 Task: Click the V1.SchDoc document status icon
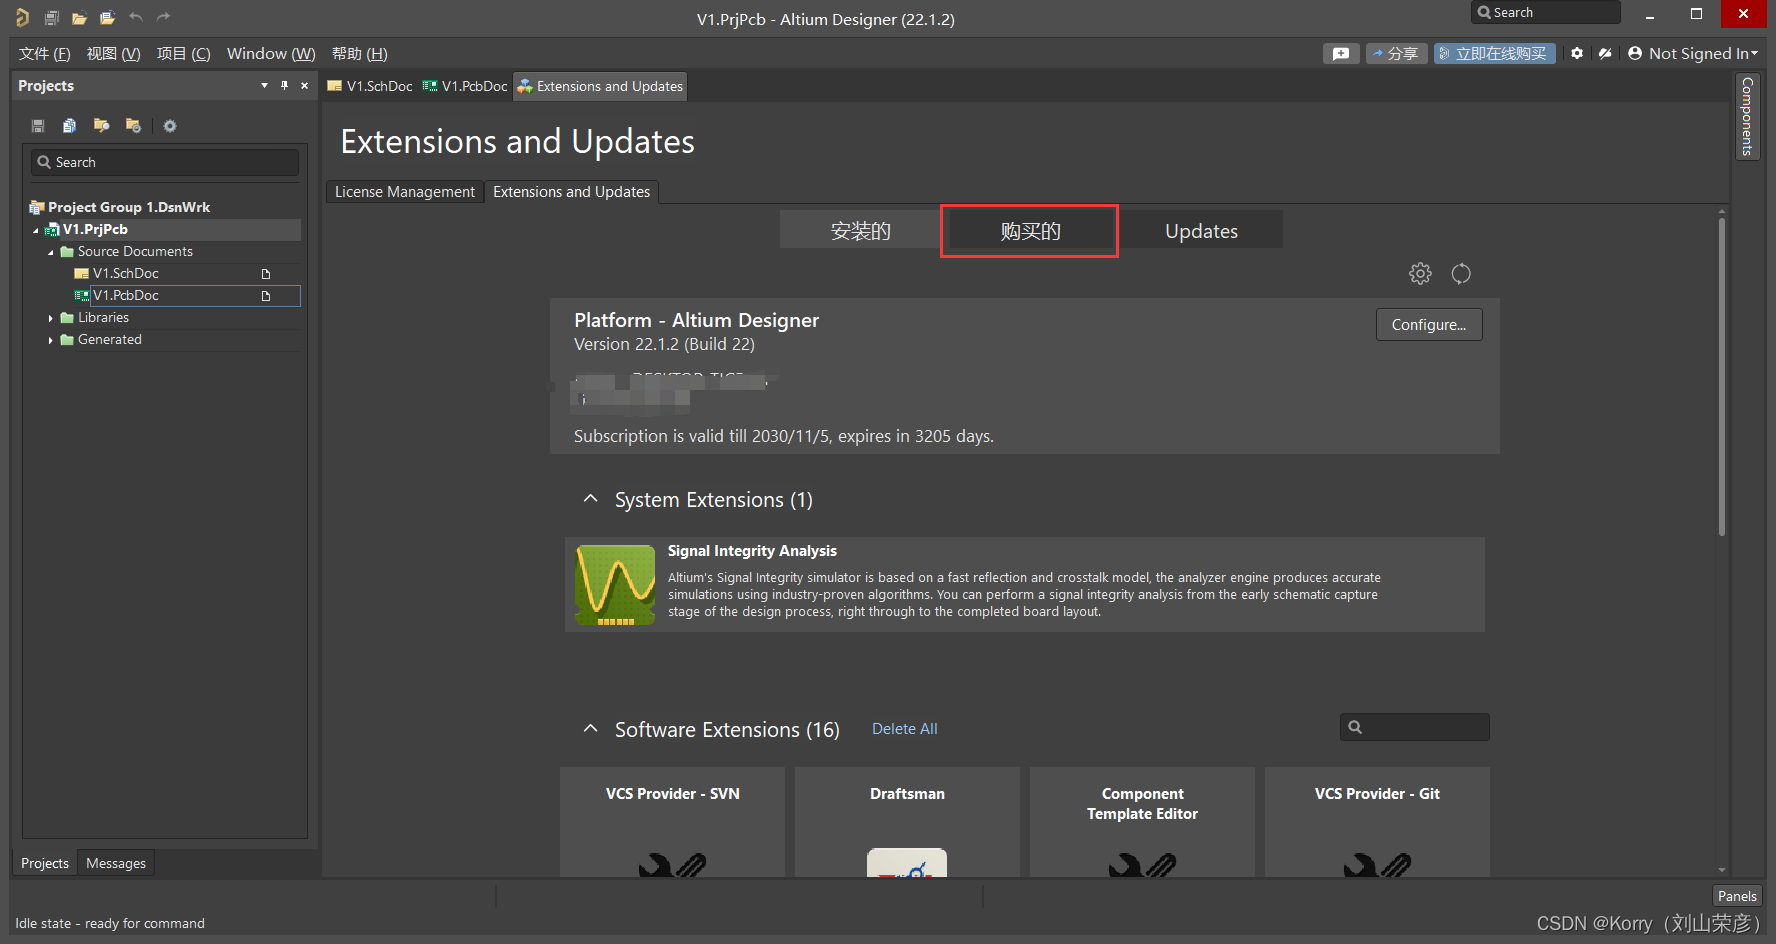pyautogui.click(x=266, y=274)
